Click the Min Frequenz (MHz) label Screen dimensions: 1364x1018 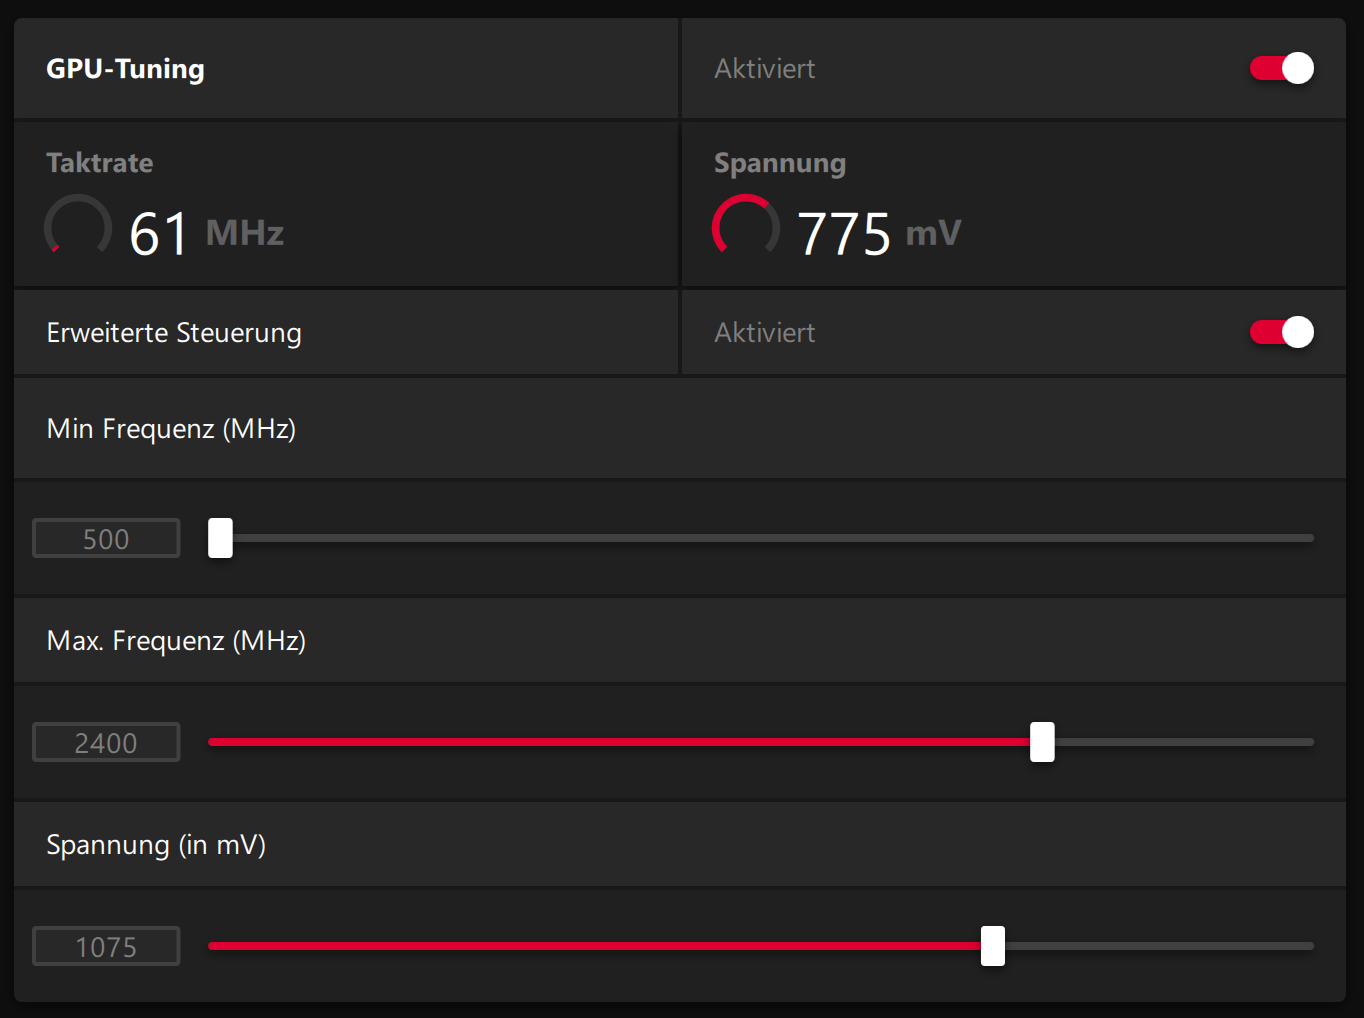[171, 428]
